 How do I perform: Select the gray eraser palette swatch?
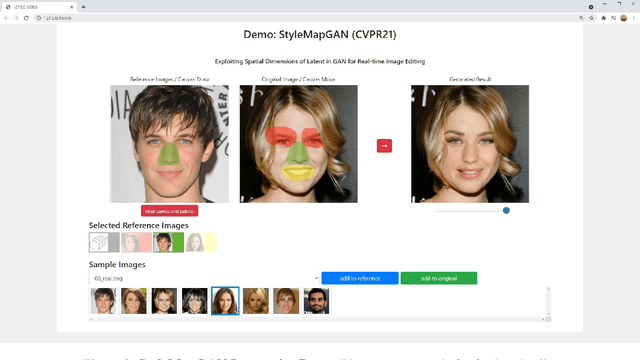104,242
